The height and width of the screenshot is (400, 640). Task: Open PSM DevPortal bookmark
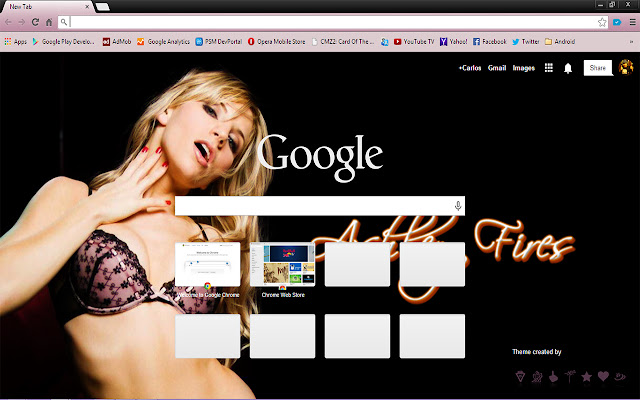point(218,41)
